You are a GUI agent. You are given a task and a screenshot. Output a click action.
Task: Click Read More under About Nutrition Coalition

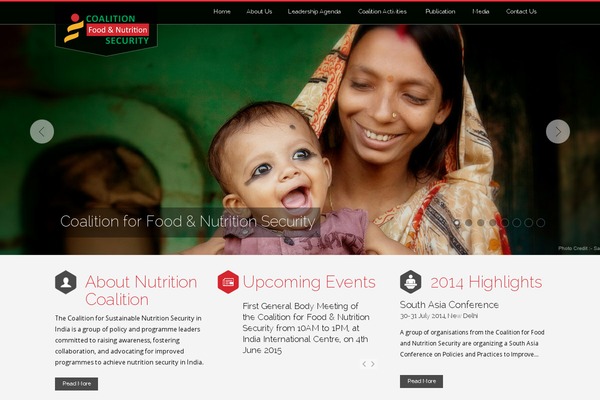pos(77,384)
